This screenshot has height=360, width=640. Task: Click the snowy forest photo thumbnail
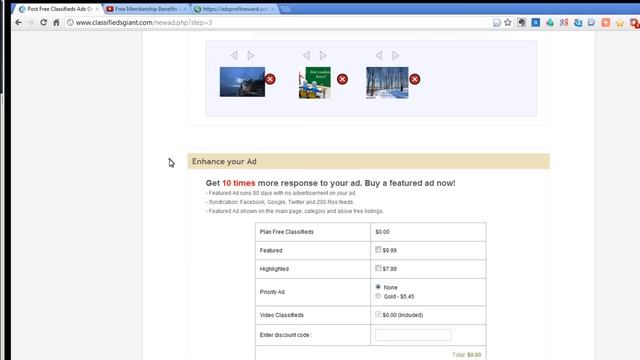click(x=387, y=83)
